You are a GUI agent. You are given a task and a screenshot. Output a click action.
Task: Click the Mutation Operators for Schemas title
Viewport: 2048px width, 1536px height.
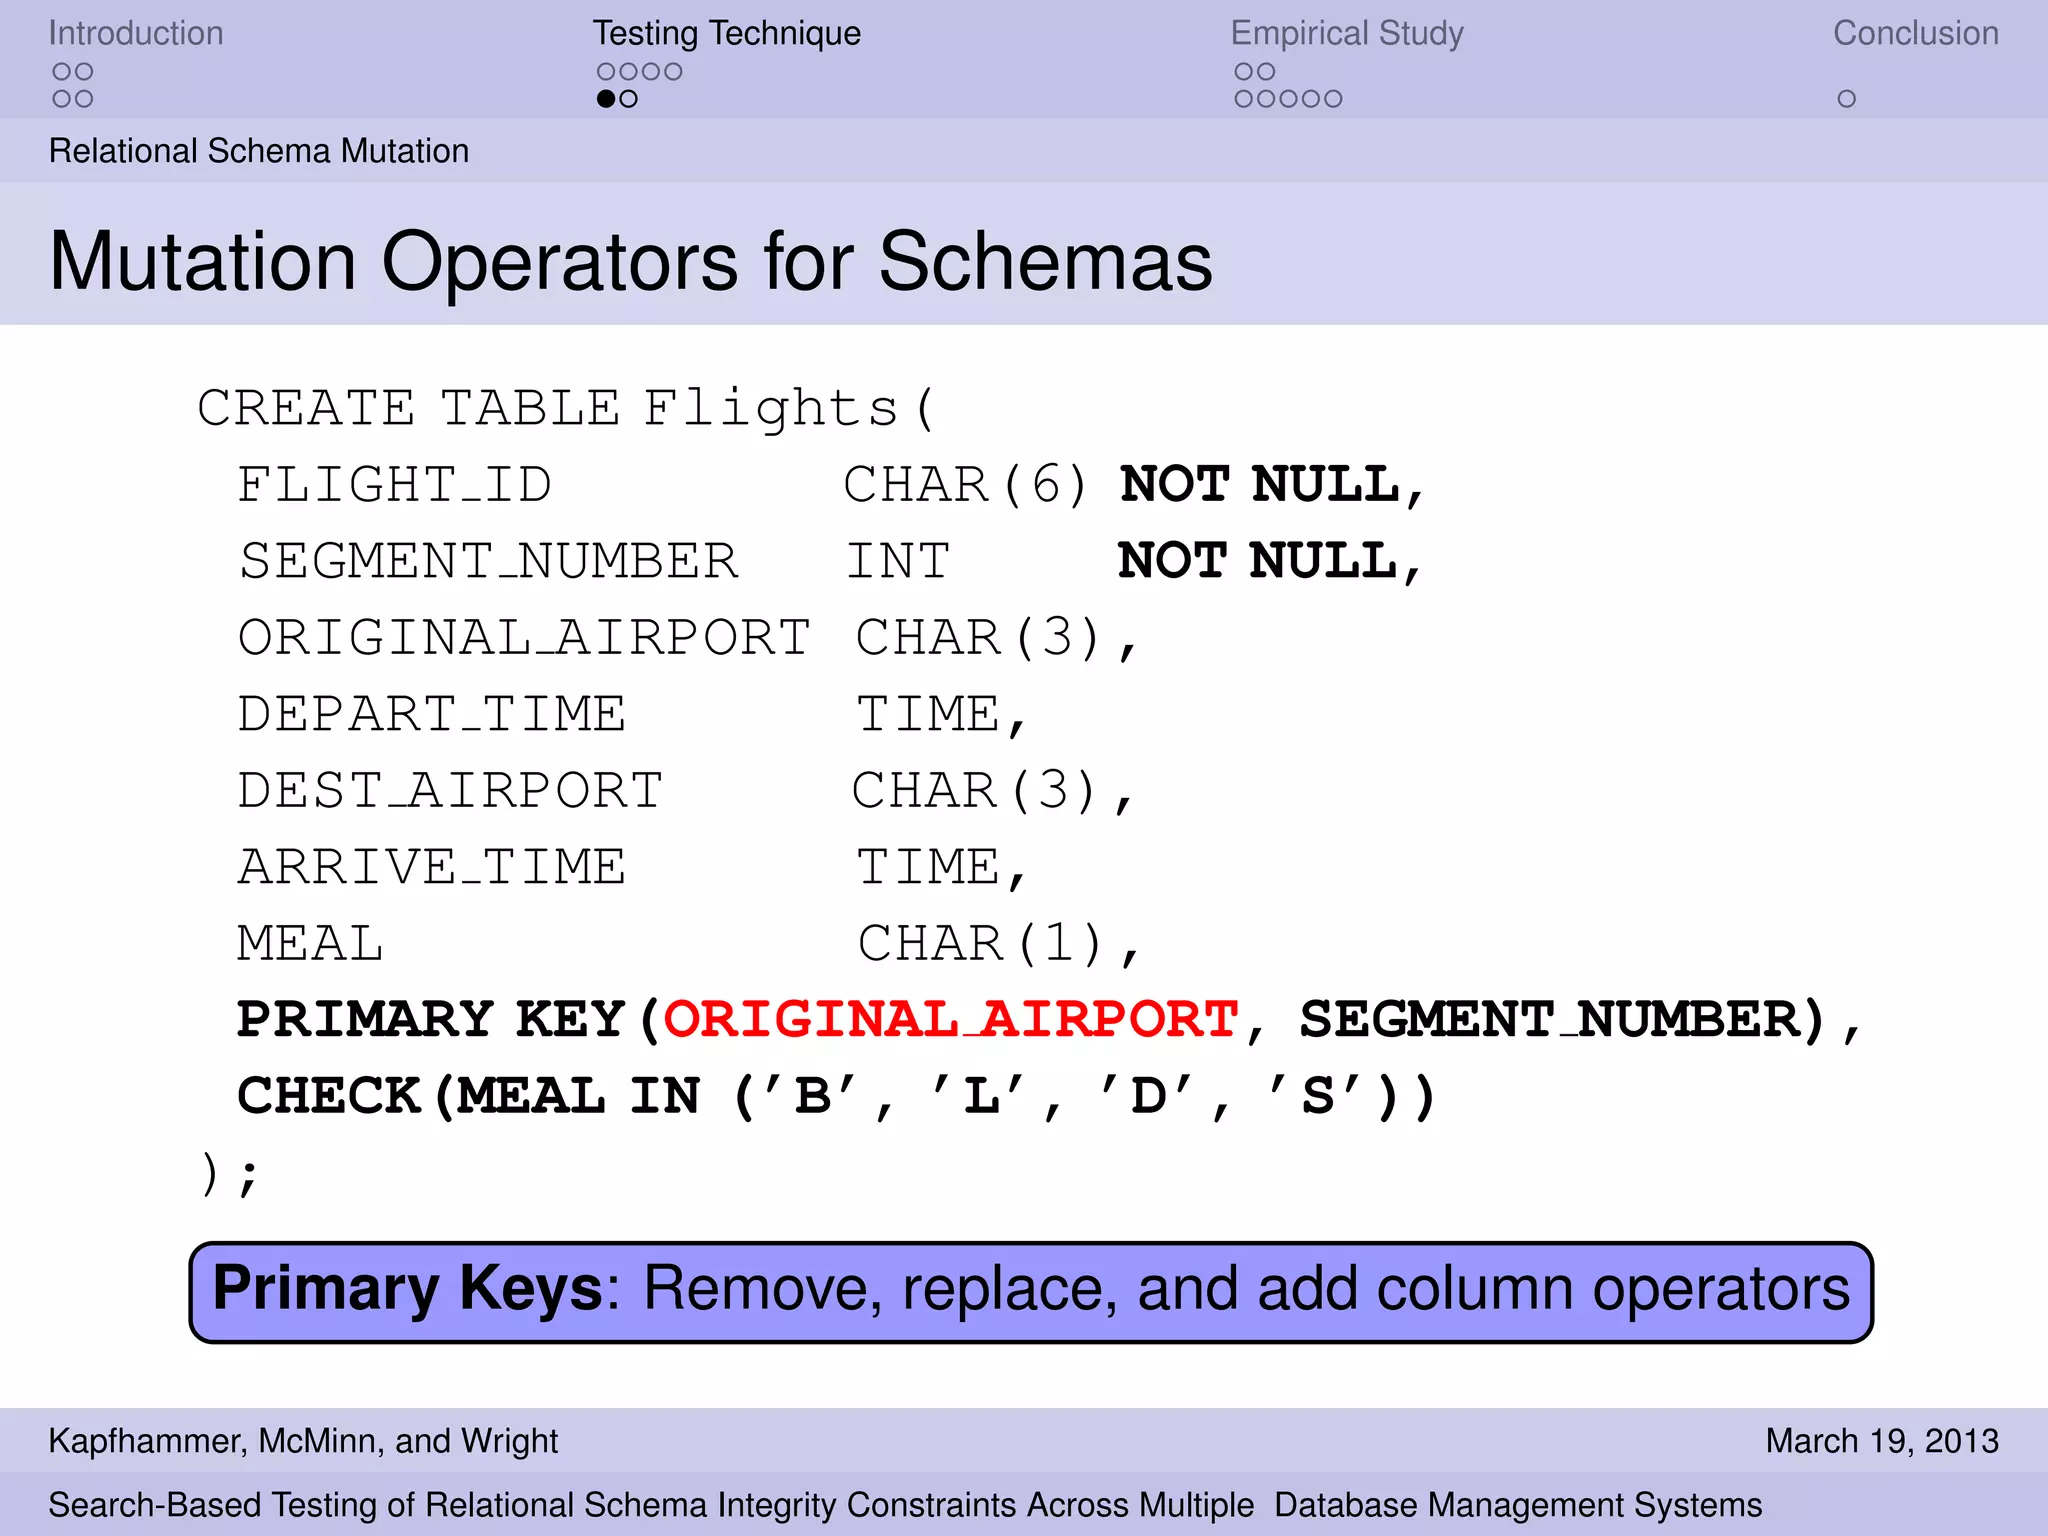(630, 261)
